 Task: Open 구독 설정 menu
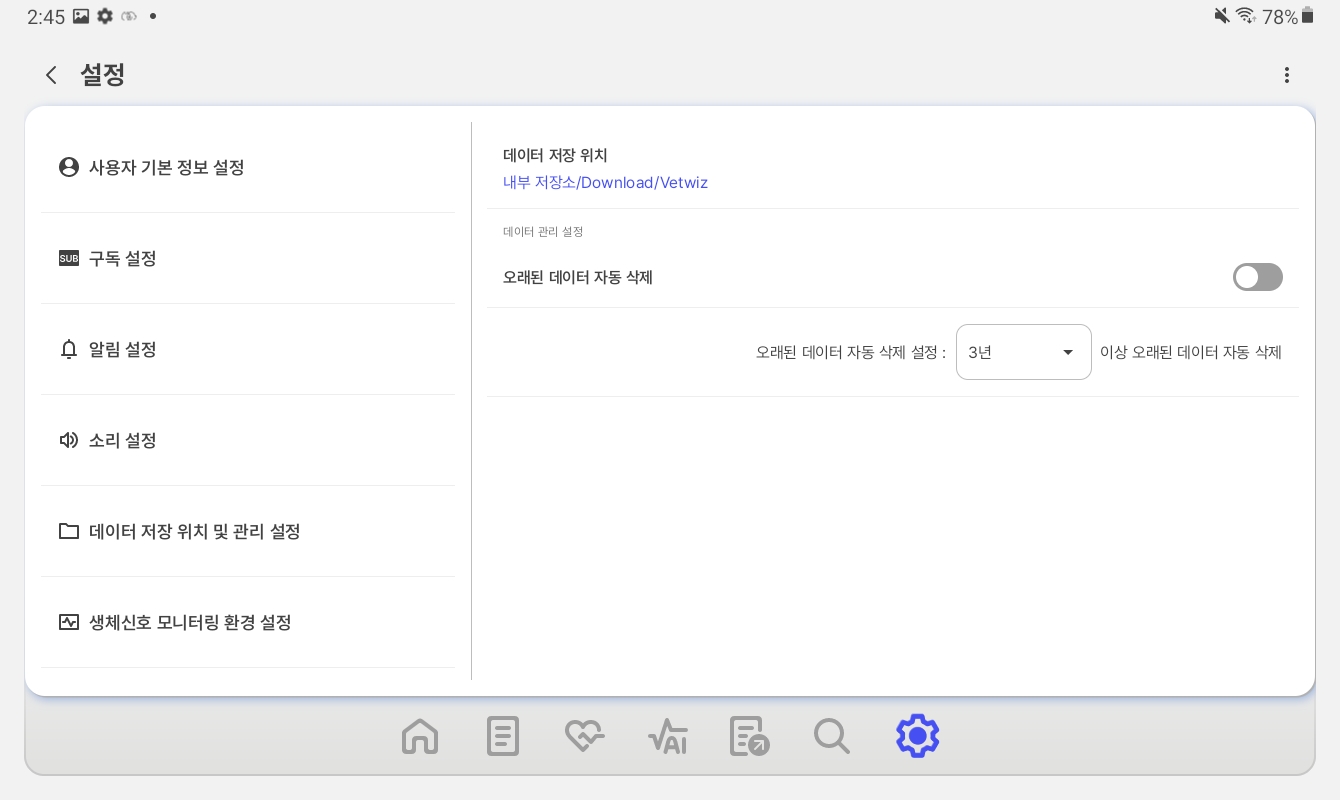pos(248,258)
